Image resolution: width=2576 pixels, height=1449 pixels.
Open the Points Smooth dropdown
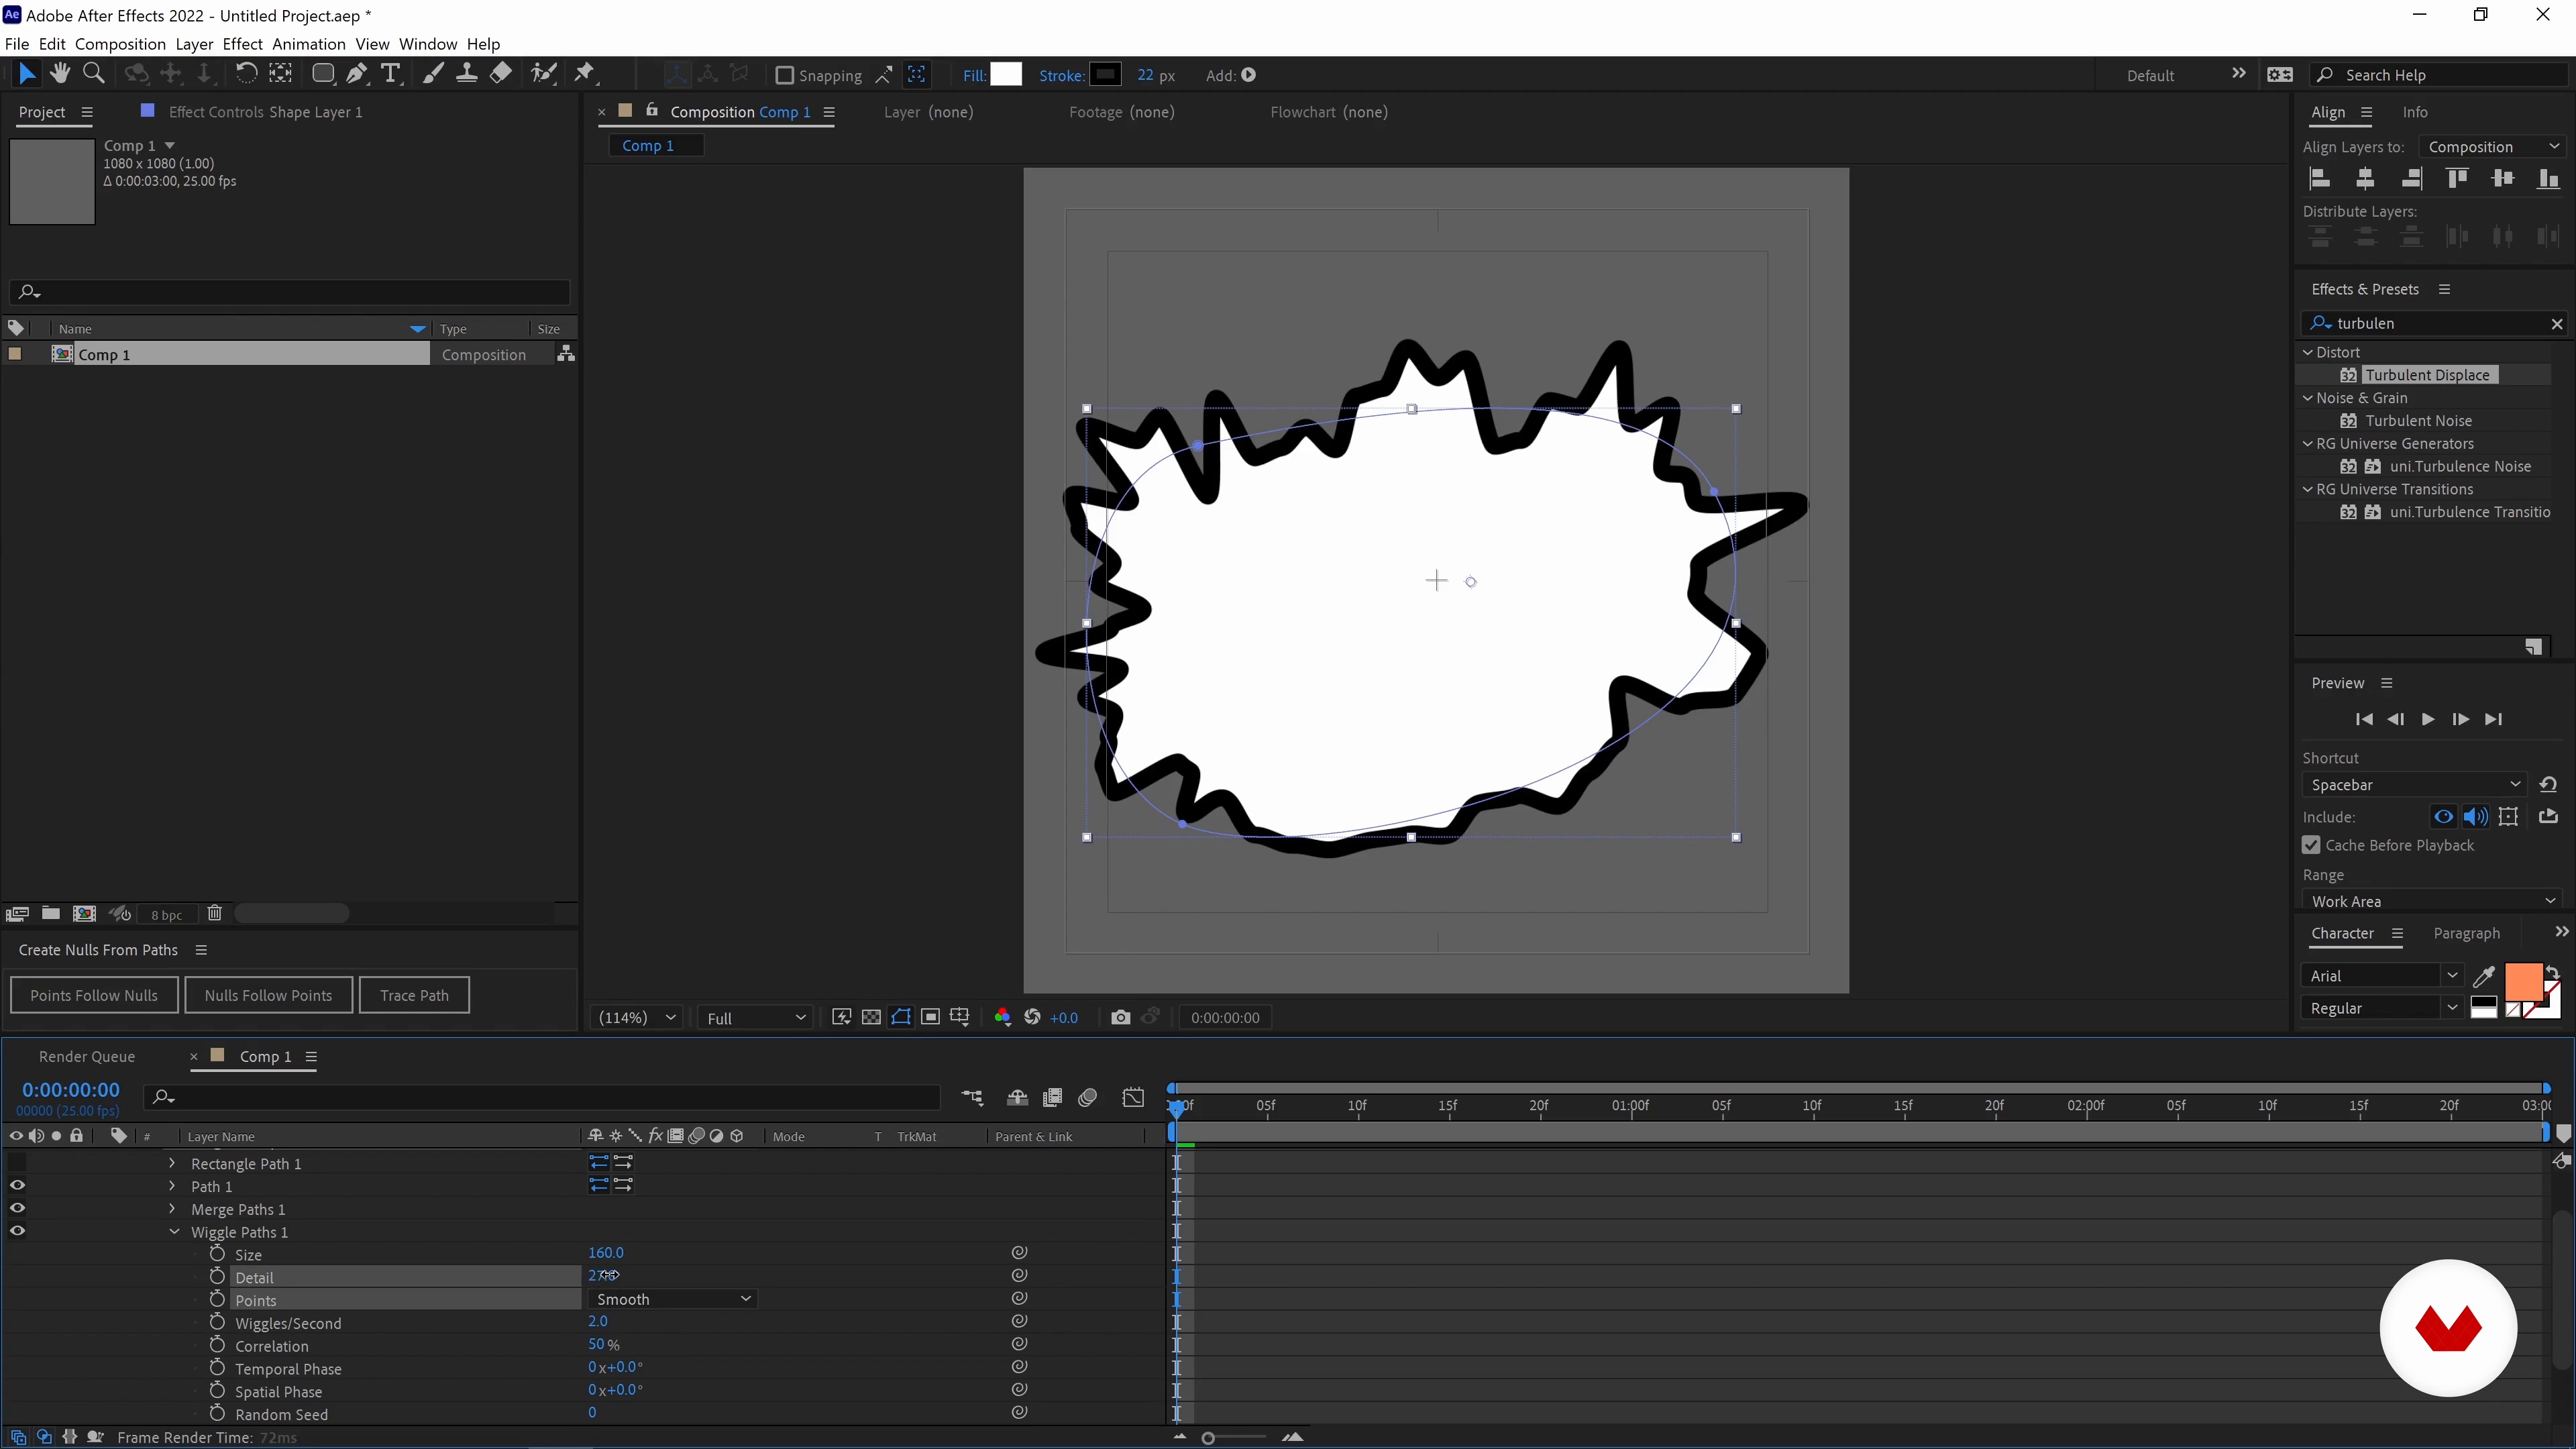coord(672,1298)
